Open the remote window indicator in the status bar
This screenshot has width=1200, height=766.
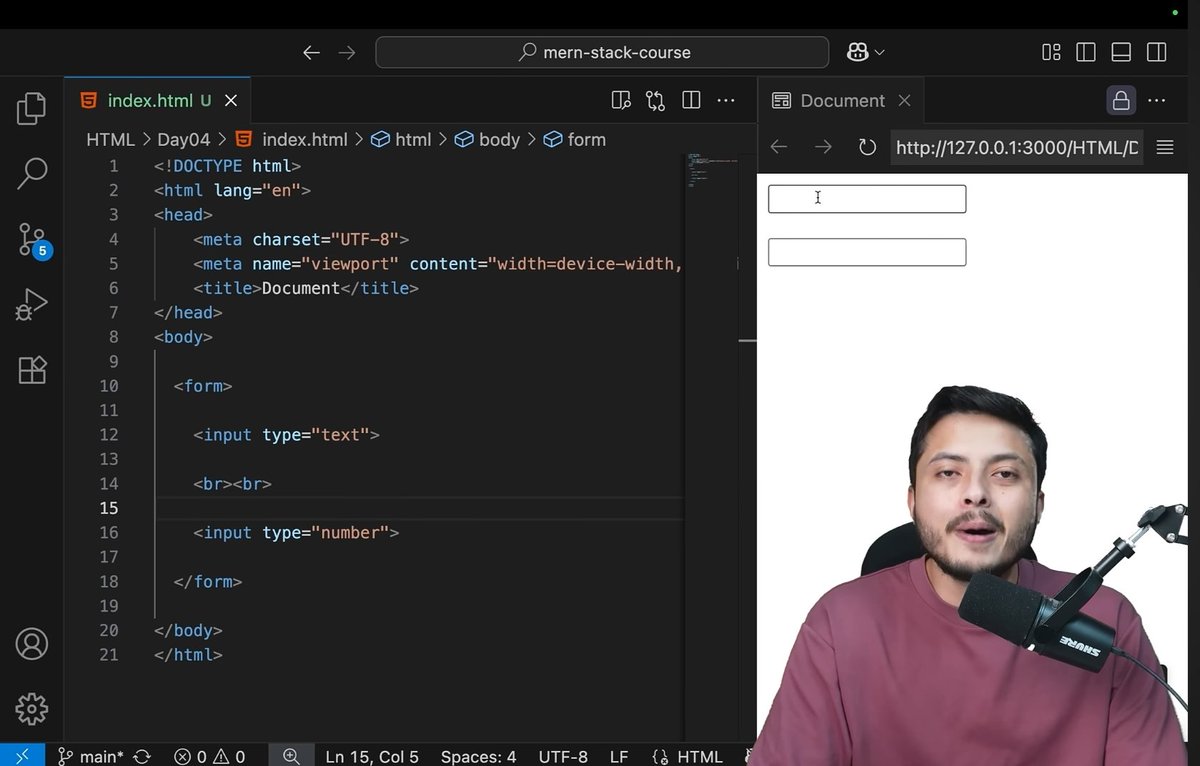click(x=22, y=756)
